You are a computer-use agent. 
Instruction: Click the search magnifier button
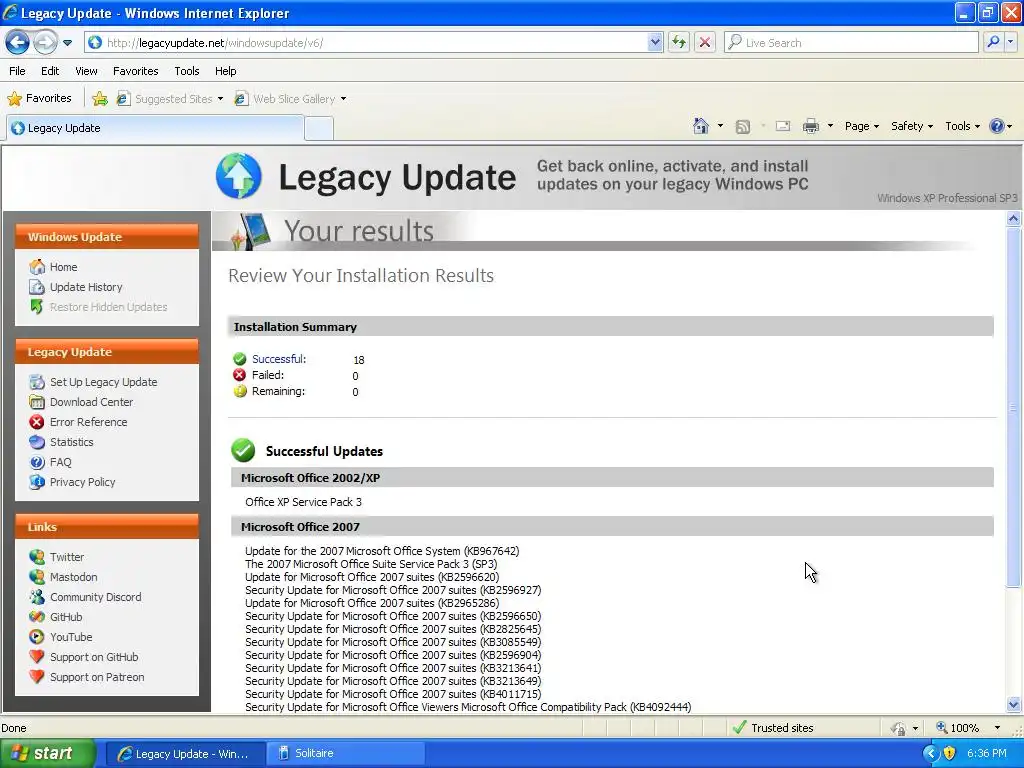click(993, 42)
